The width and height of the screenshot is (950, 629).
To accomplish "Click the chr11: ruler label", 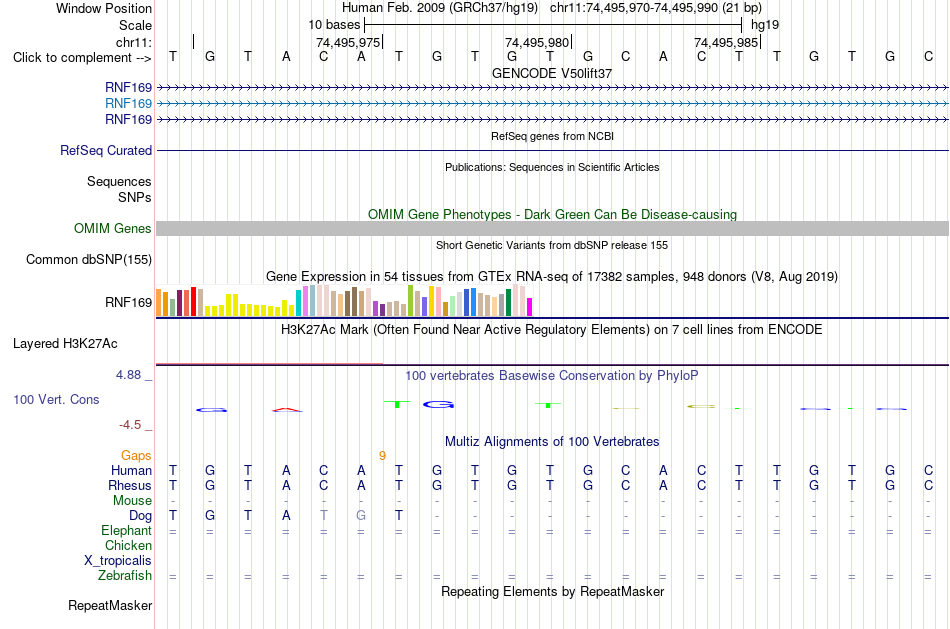I will click(133, 42).
